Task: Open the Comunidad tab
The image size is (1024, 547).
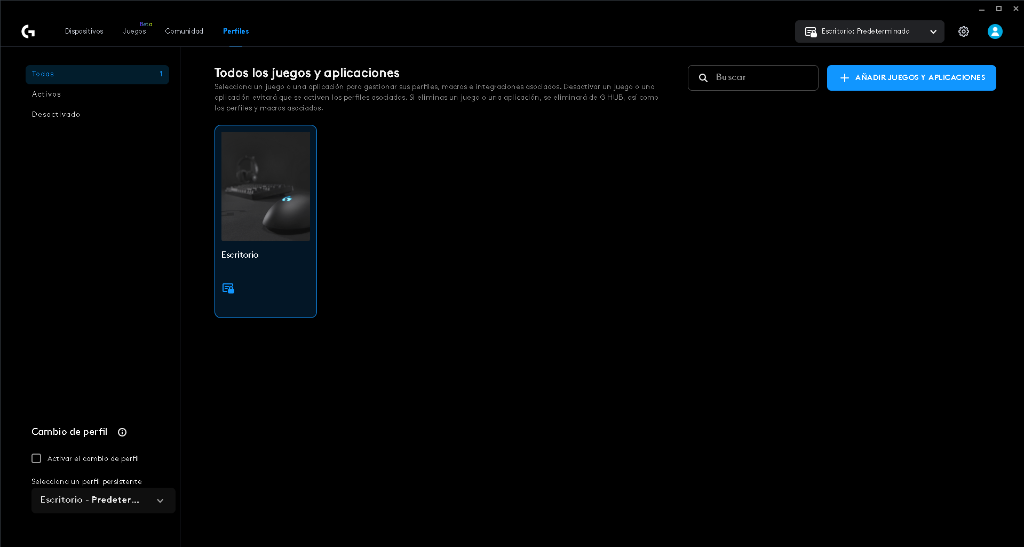Action: (184, 31)
